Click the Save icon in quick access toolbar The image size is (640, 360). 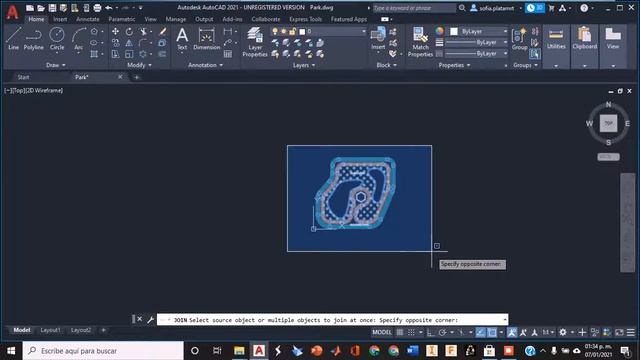point(52,8)
